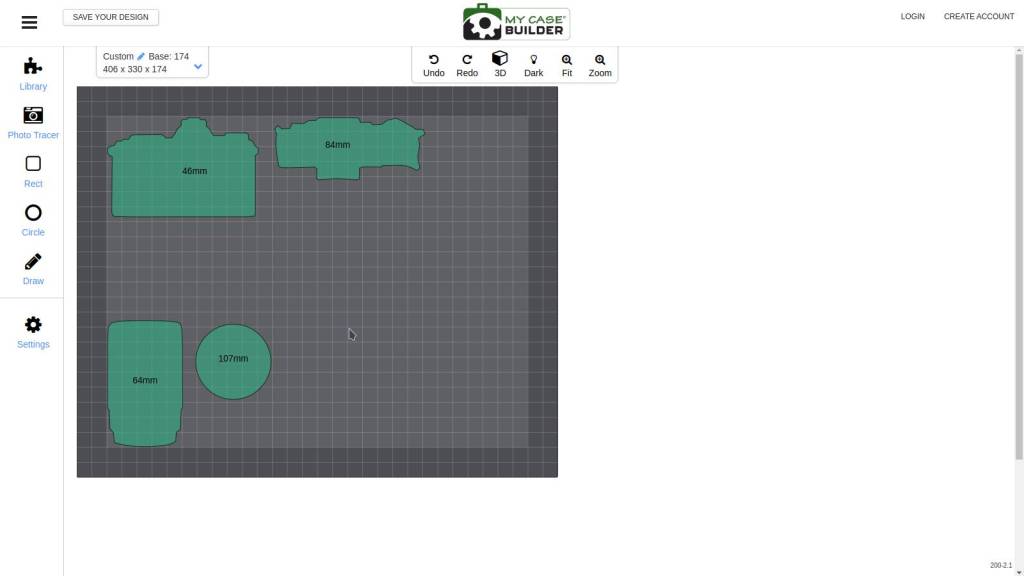Switch to 3D view
Screen dimensions: 1024x576
click(500, 65)
